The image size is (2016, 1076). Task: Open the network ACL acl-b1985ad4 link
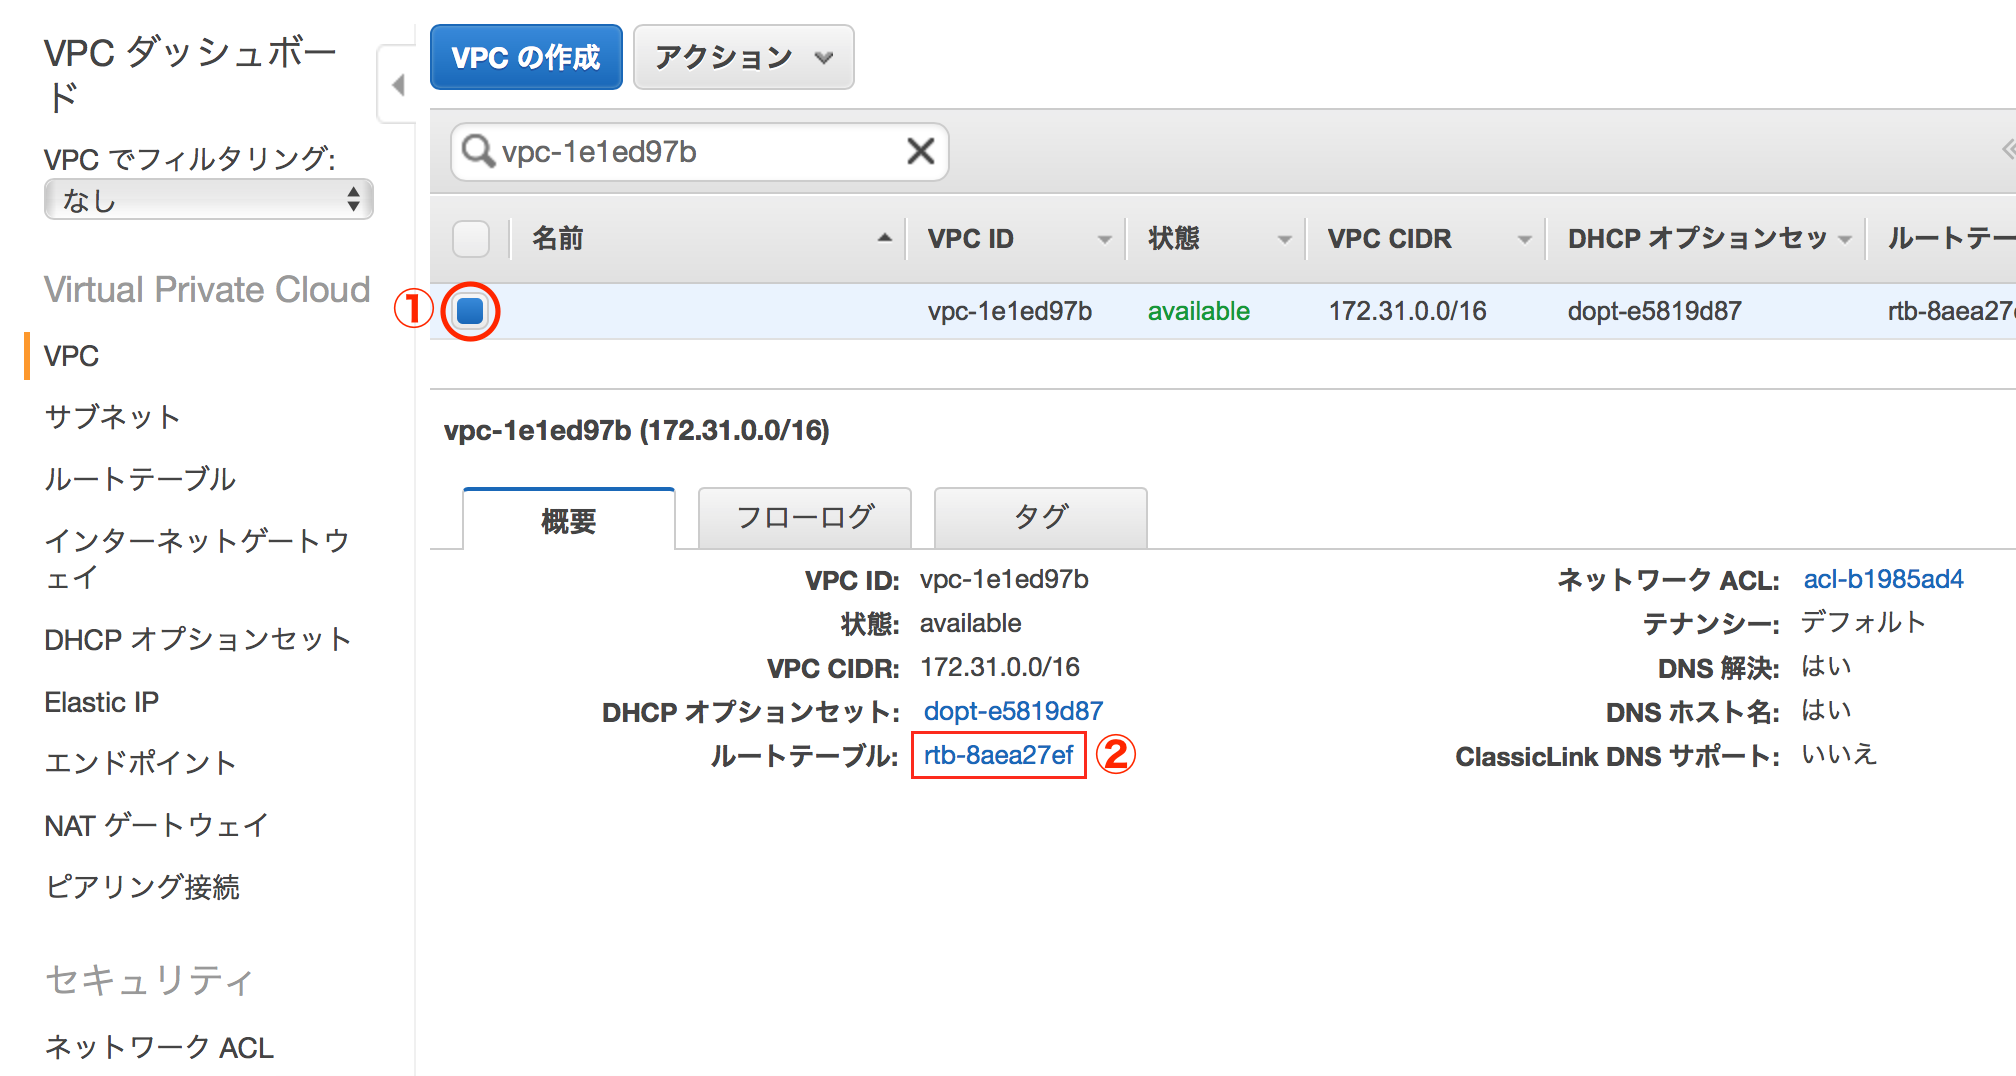coord(1883,578)
